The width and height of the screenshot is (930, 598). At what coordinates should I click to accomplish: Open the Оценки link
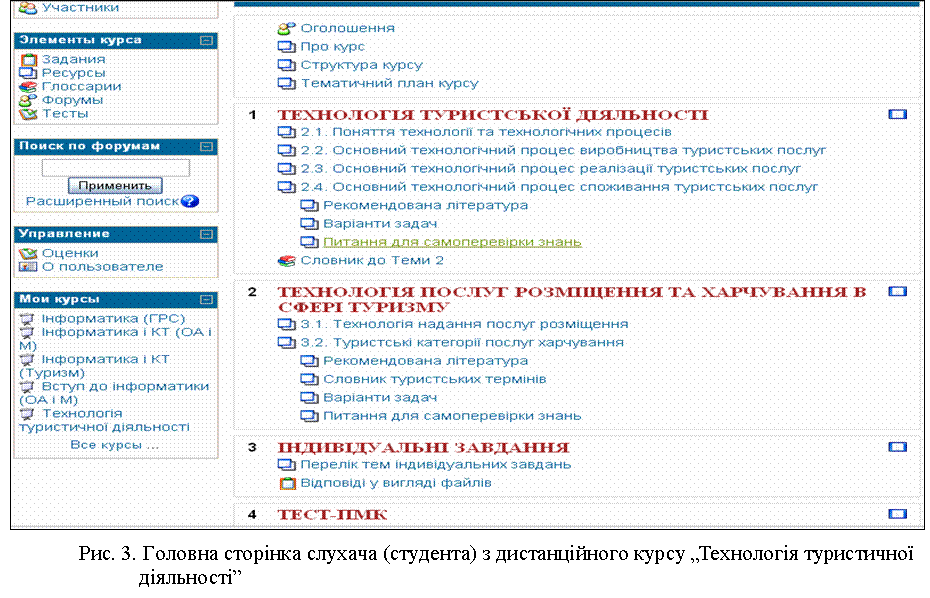pyautogui.click(x=70, y=253)
